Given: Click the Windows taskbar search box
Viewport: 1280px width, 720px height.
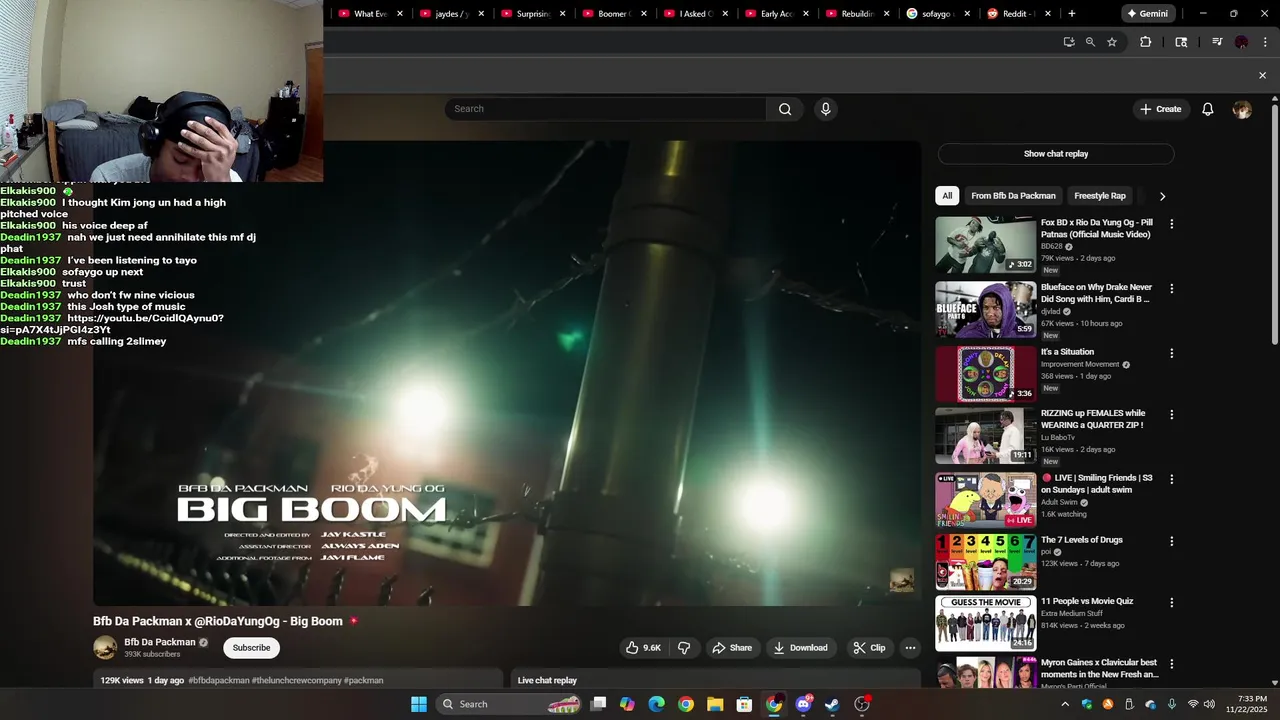Looking at the screenshot, I should click(x=510, y=704).
